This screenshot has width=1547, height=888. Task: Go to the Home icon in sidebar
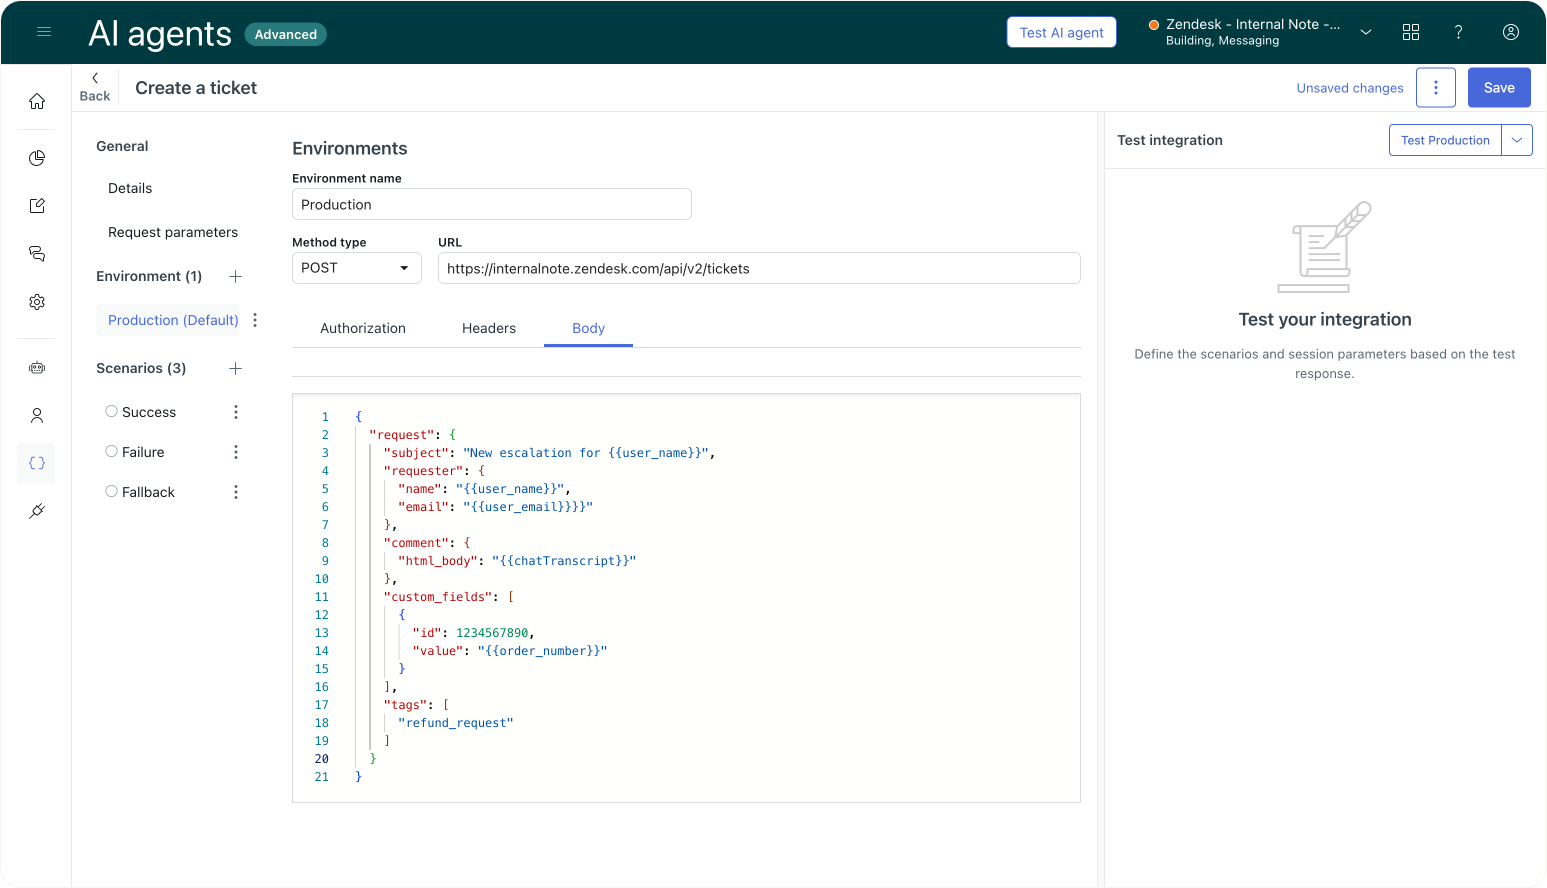click(37, 101)
